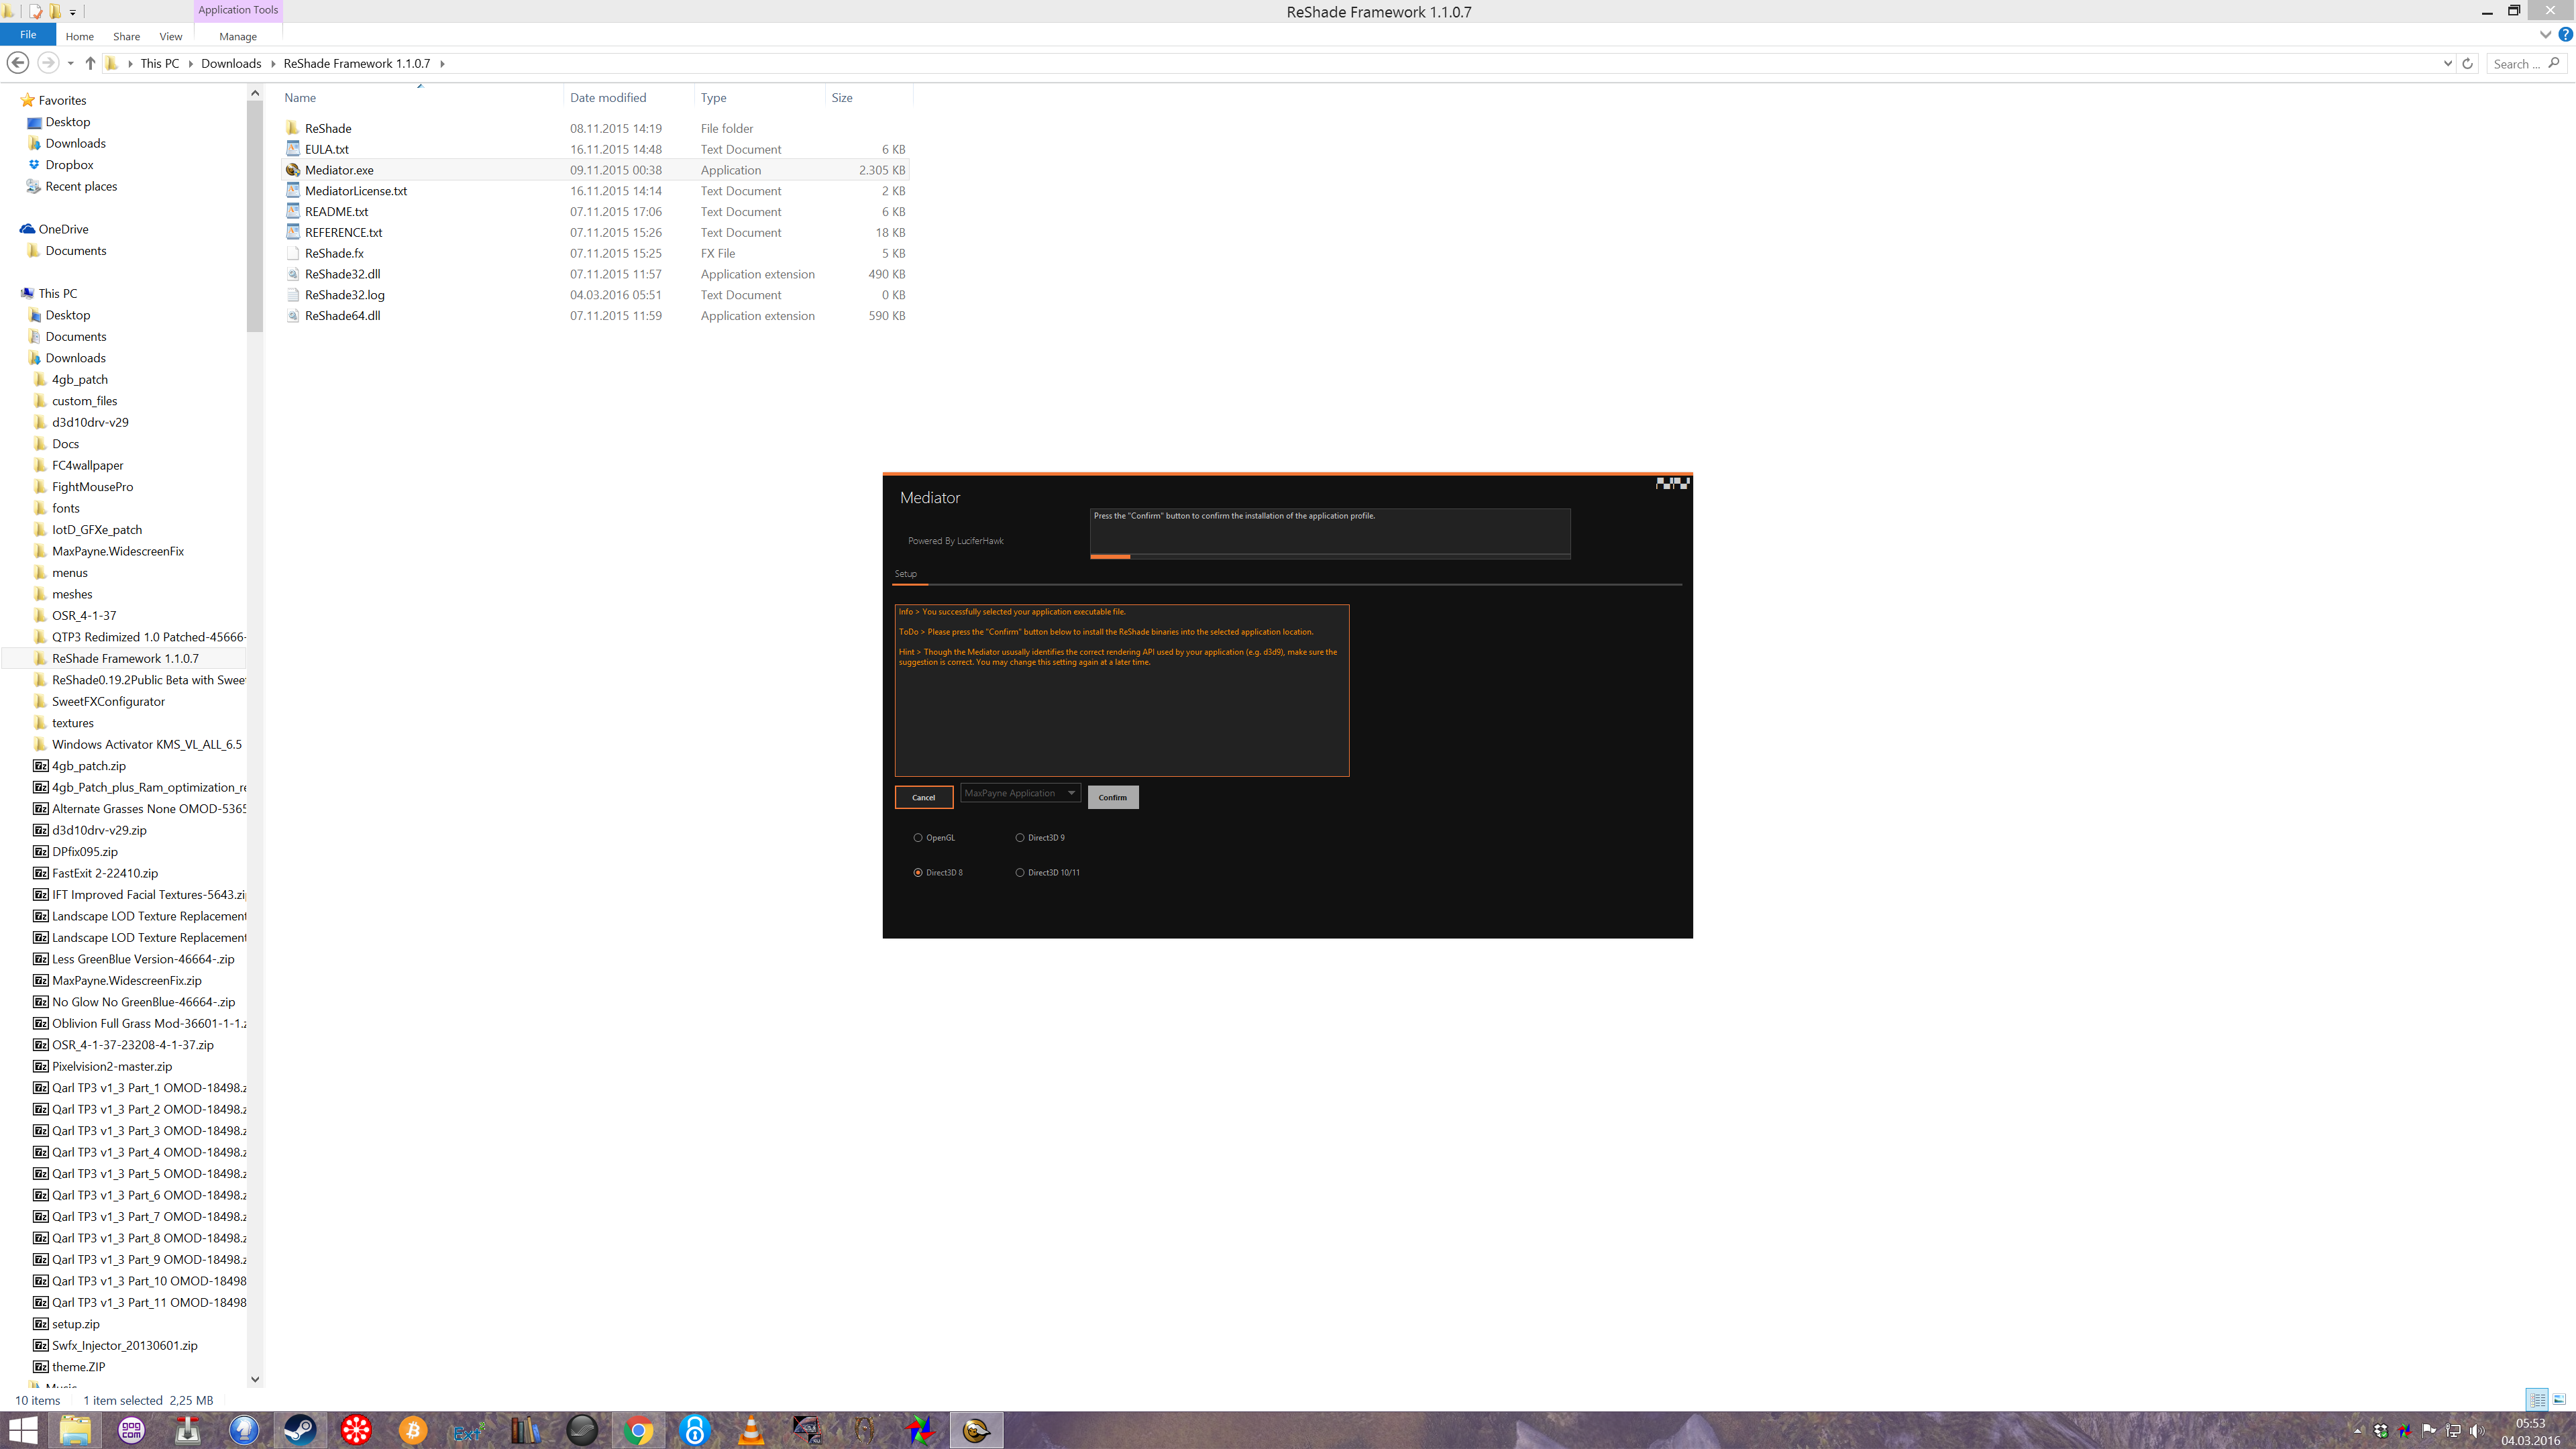Click the GOG.com taskbar icon

(131, 1430)
